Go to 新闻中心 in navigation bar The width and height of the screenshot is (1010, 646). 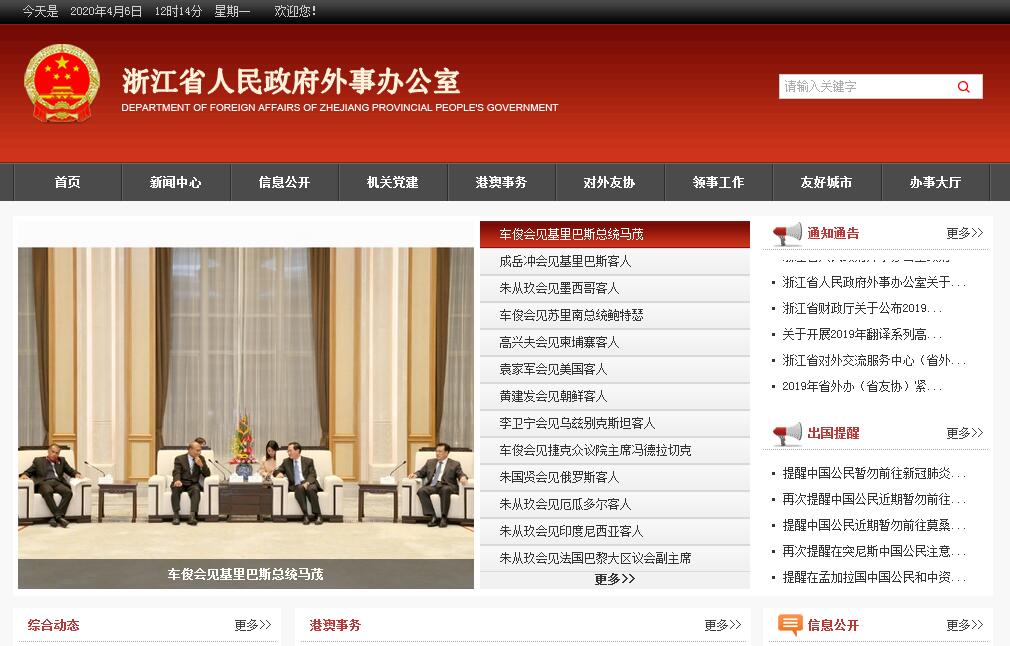(x=176, y=182)
